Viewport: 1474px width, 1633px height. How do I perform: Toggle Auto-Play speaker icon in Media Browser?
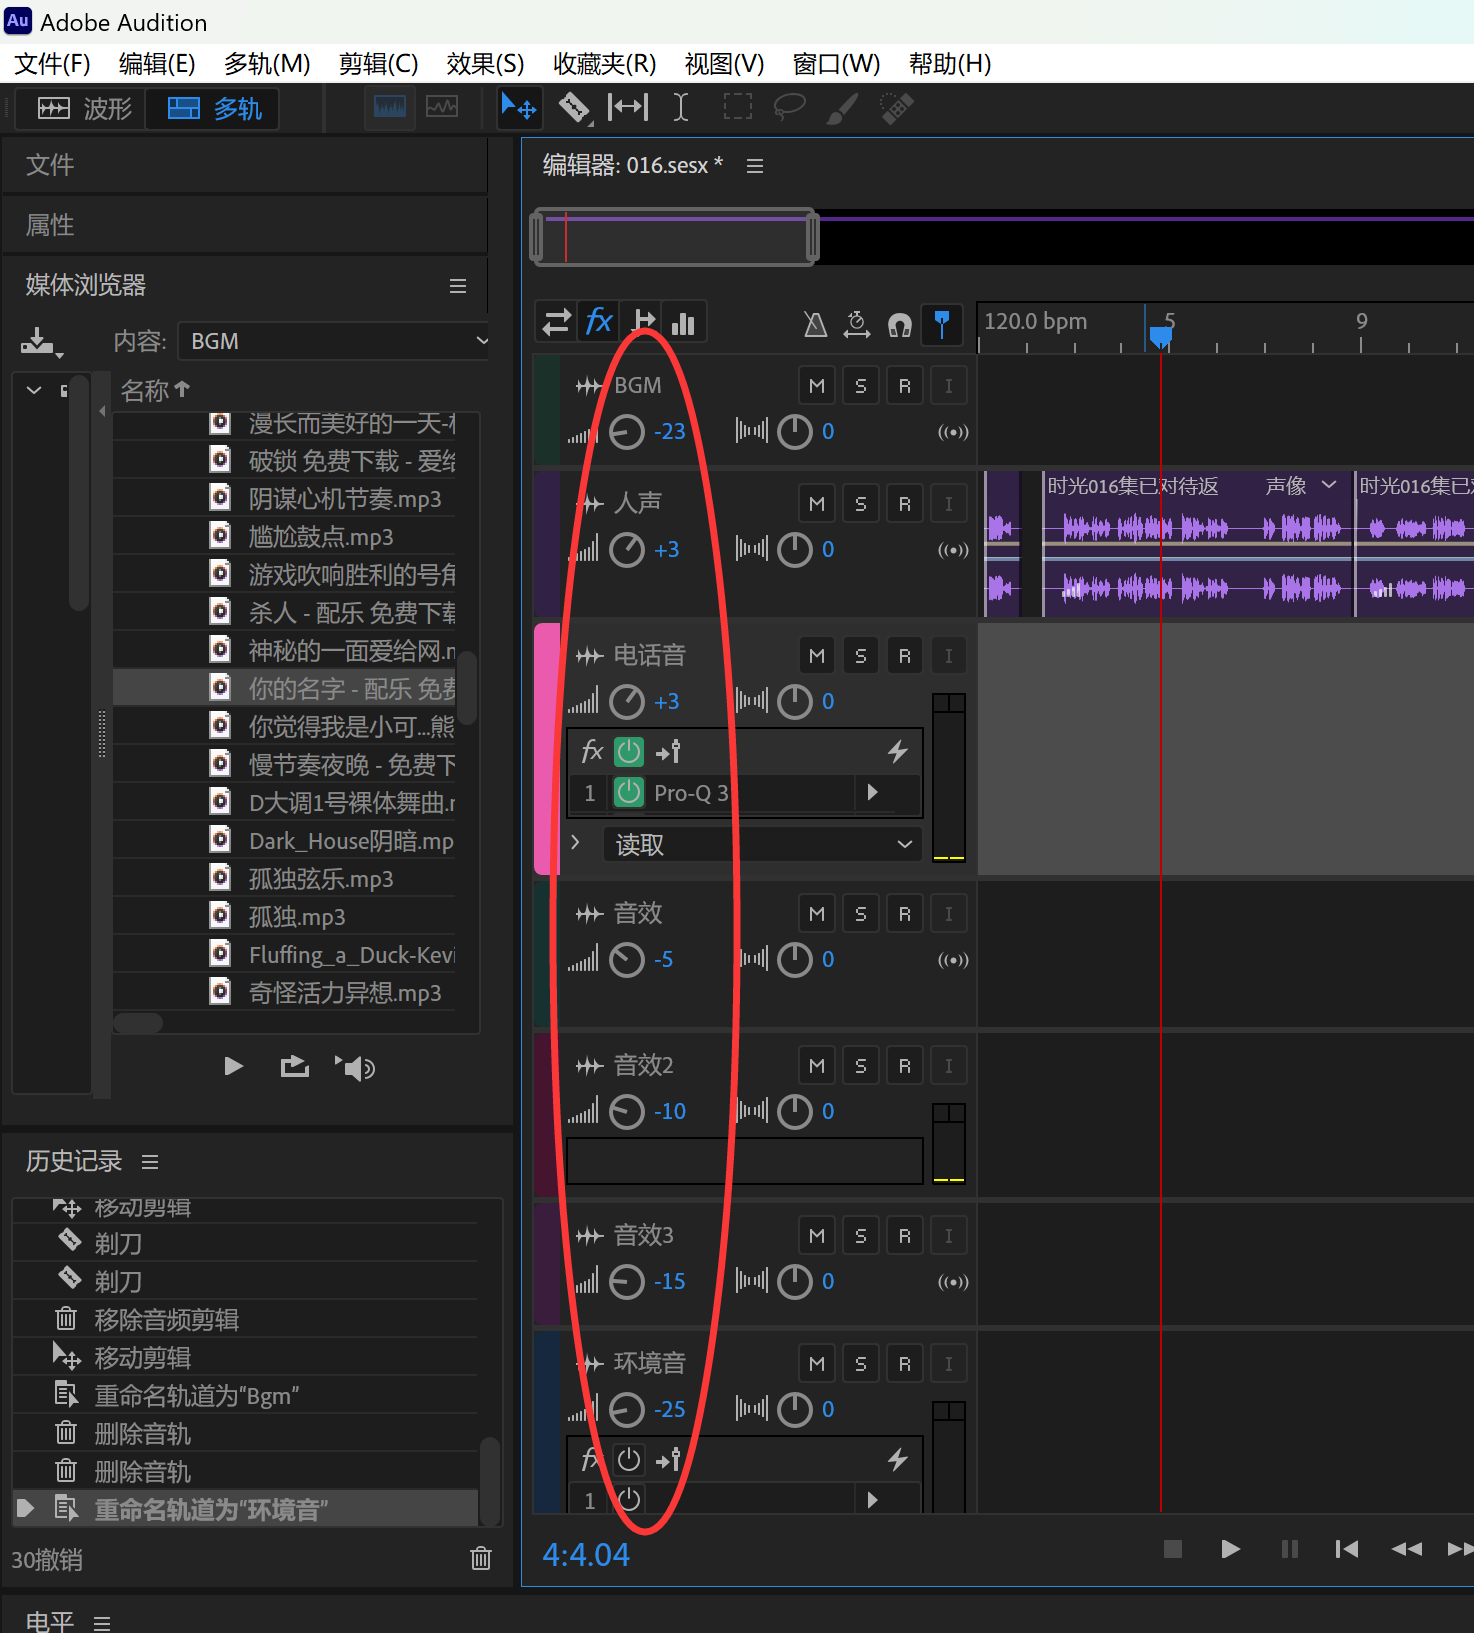[355, 1067]
